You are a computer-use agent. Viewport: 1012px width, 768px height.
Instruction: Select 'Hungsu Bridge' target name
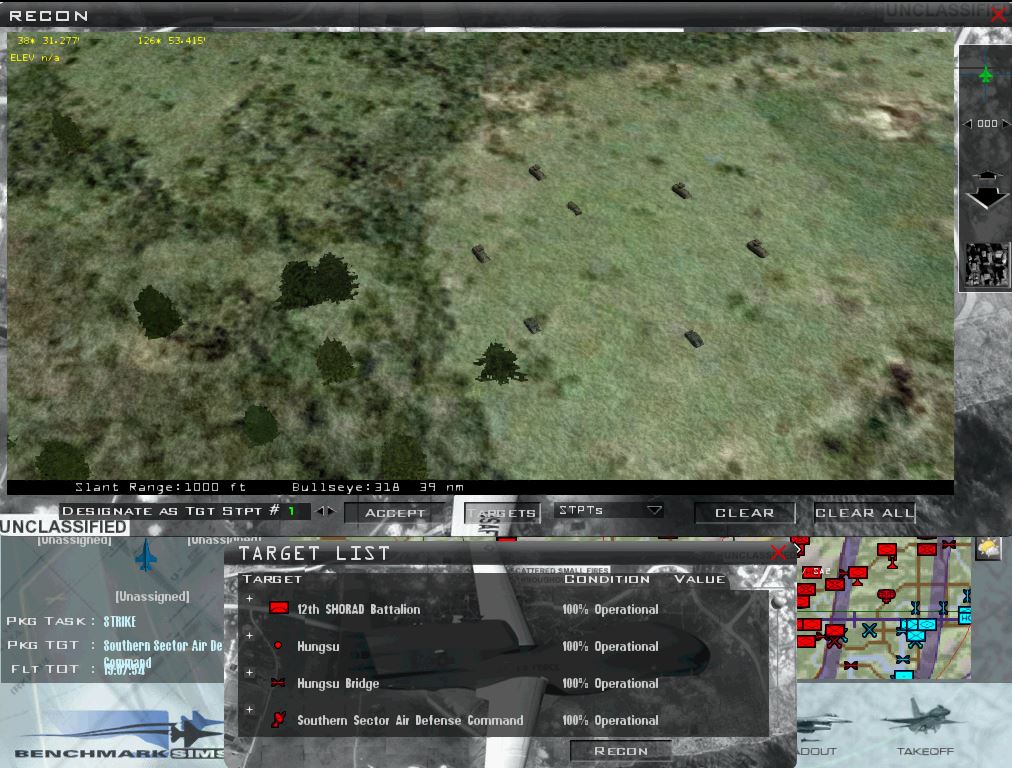click(338, 683)
